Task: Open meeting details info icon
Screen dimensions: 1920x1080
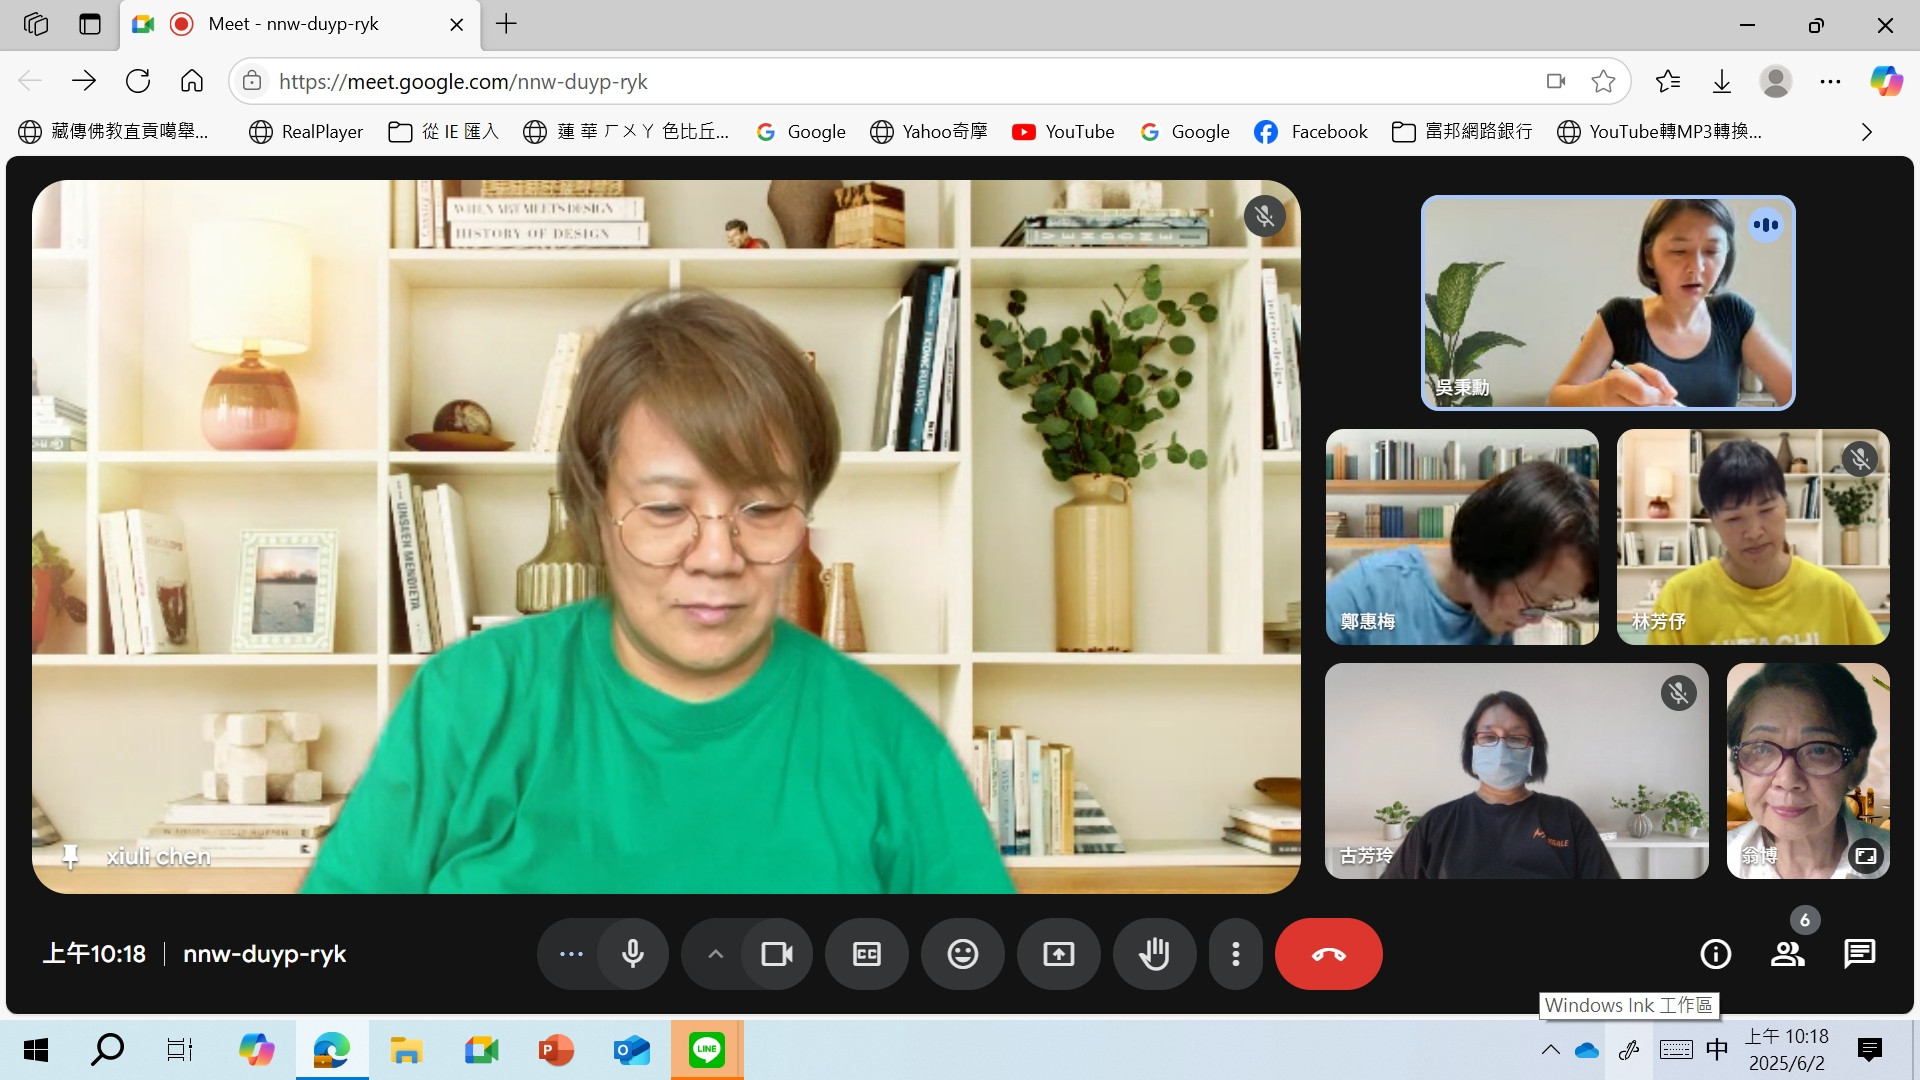Action: [1715, 954]
